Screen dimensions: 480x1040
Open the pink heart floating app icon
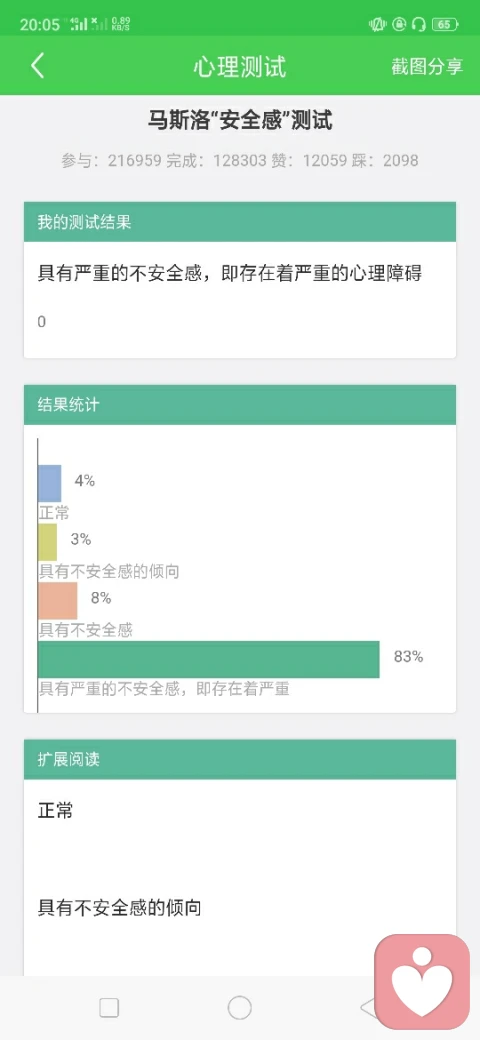(x=422, y=980)
